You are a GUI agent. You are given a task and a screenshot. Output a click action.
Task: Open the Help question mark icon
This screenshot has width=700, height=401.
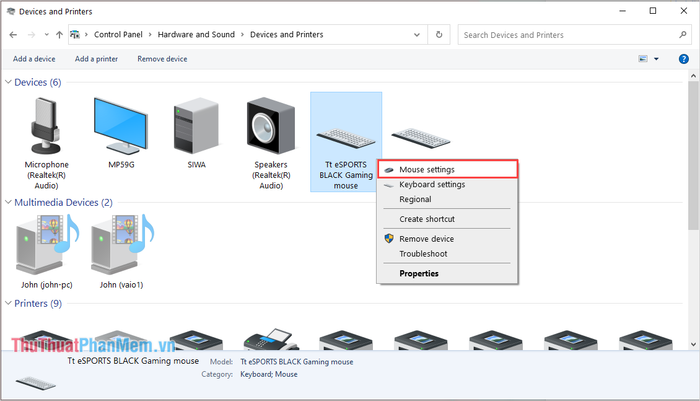click(683, 59)
